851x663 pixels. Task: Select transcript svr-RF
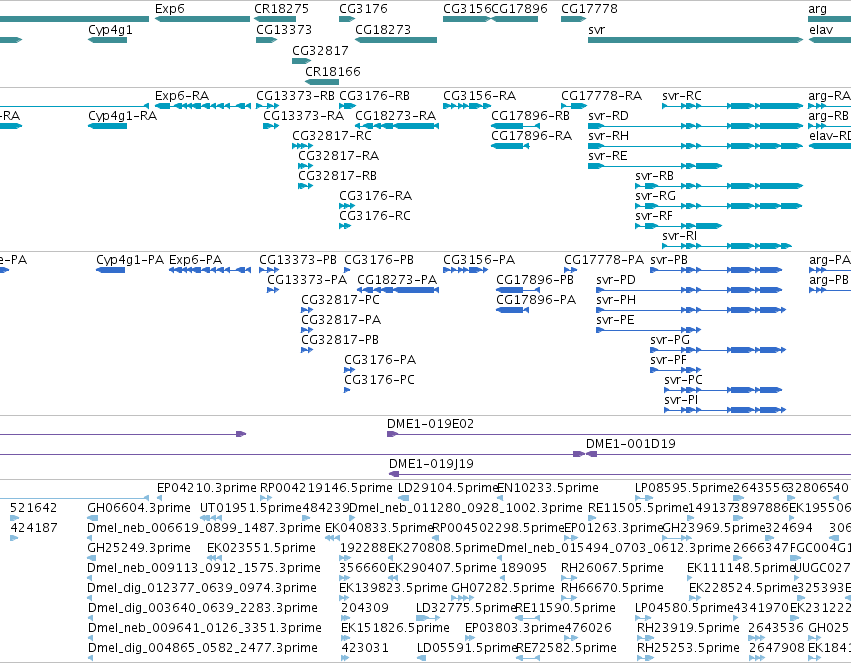pos(679,226)
